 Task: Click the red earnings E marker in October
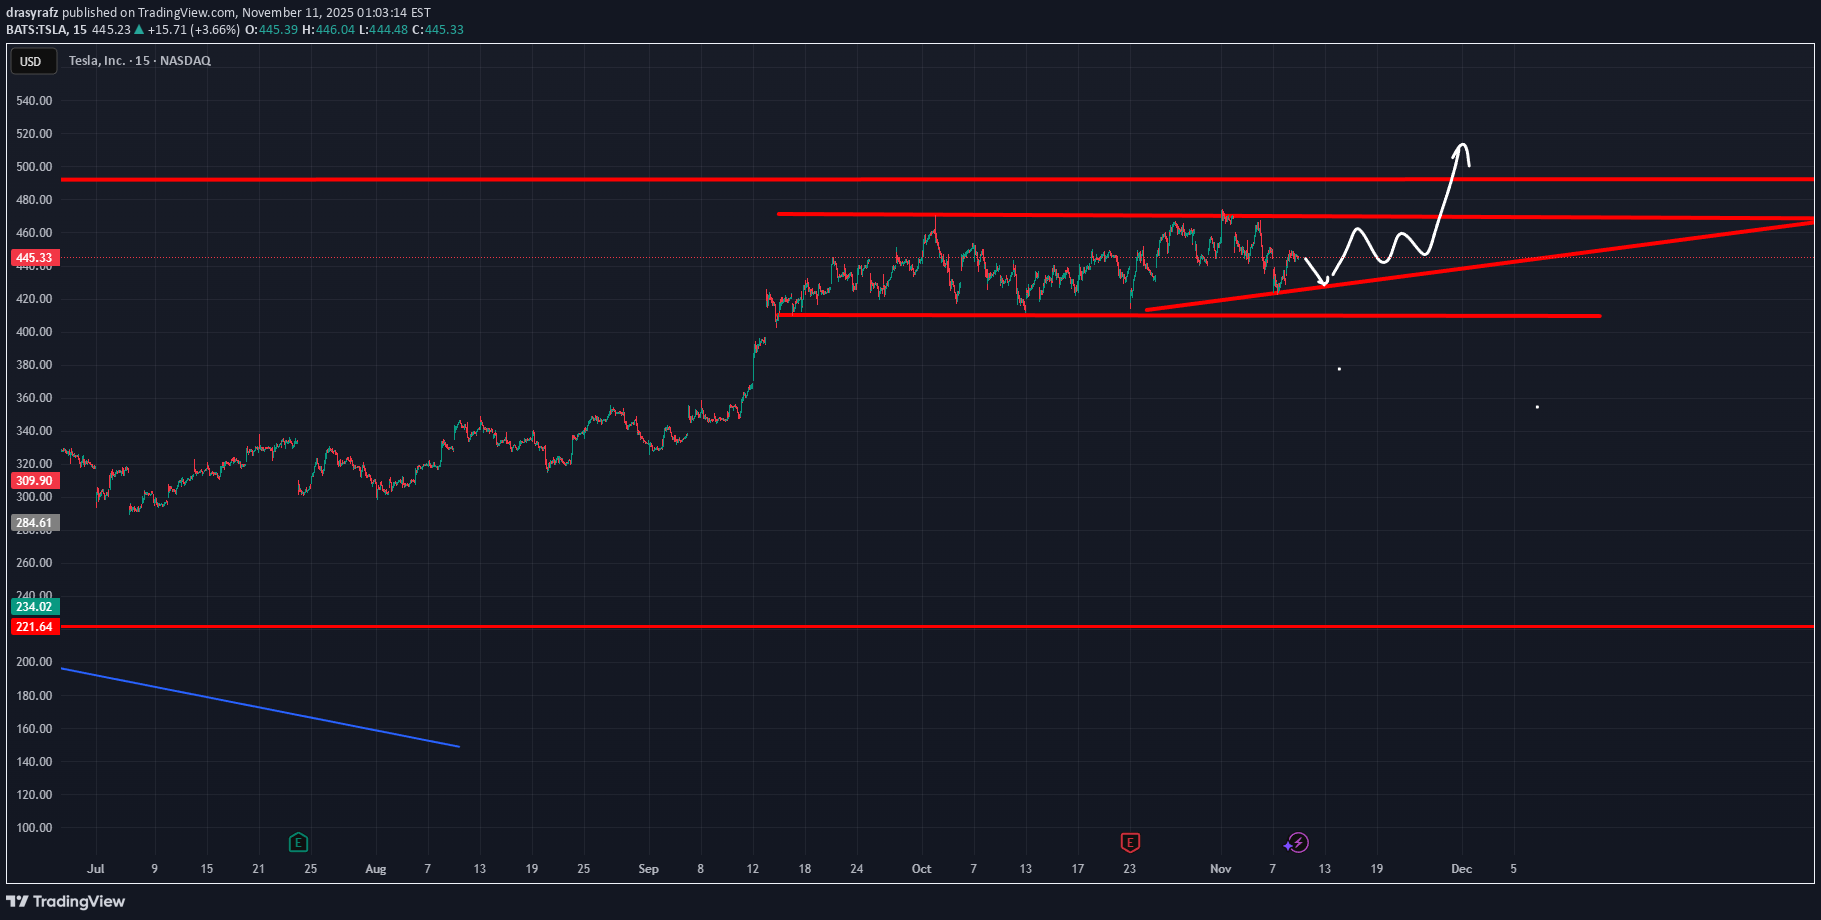(x=1129, y=842)
